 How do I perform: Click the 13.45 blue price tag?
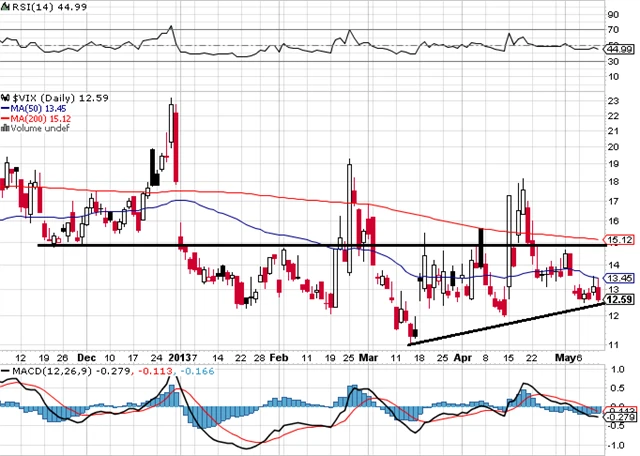[619, 279]
